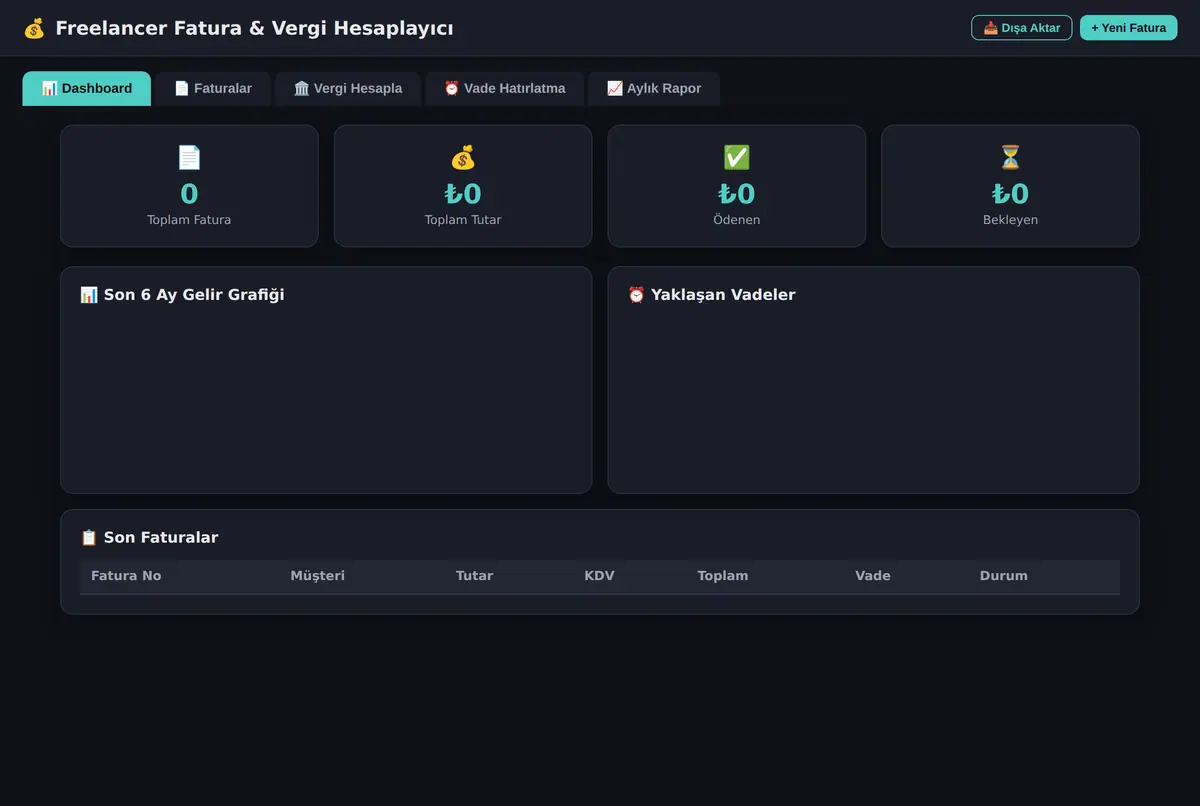Click the alarm clock icon beside Yaklaşan Vadeler

click(x=636, y=295)
